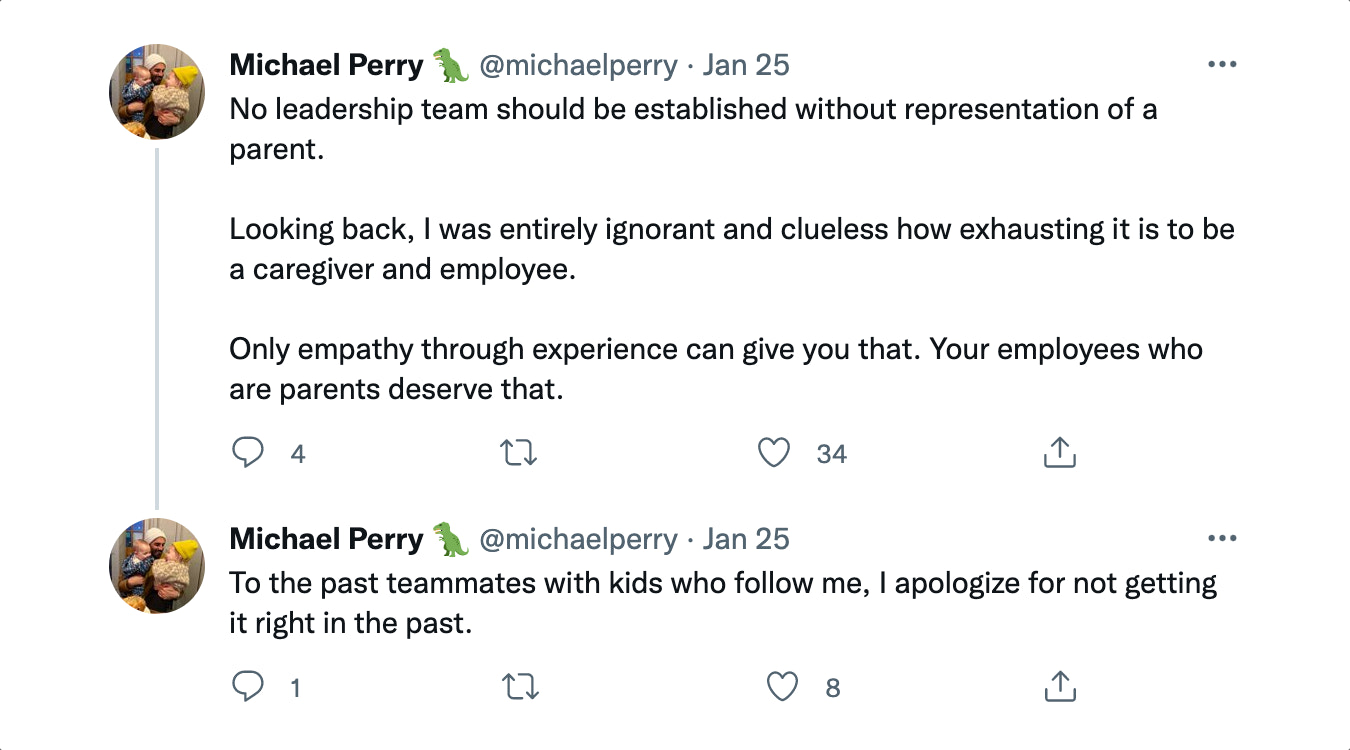Reply to the leadership team tweet
Viewport: 1350px width, 750px height.
pyautogui.click(x=248, y=454)
